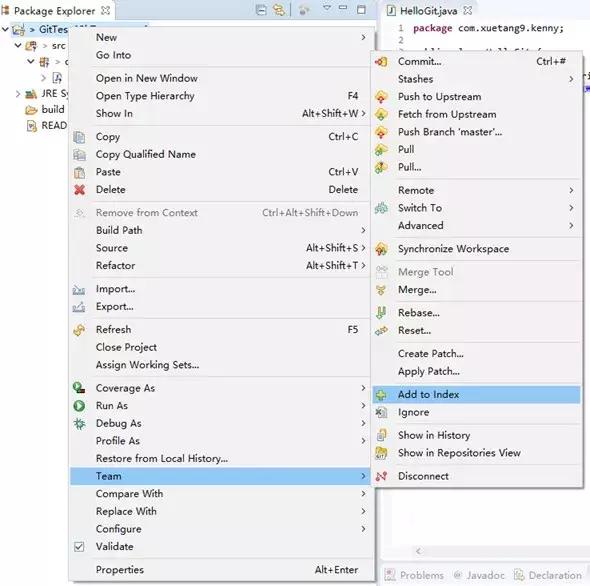Image resolution: width=590 pixels, height=586 pixels.
Task: Click the Import... icon
Action: [79, 289]
